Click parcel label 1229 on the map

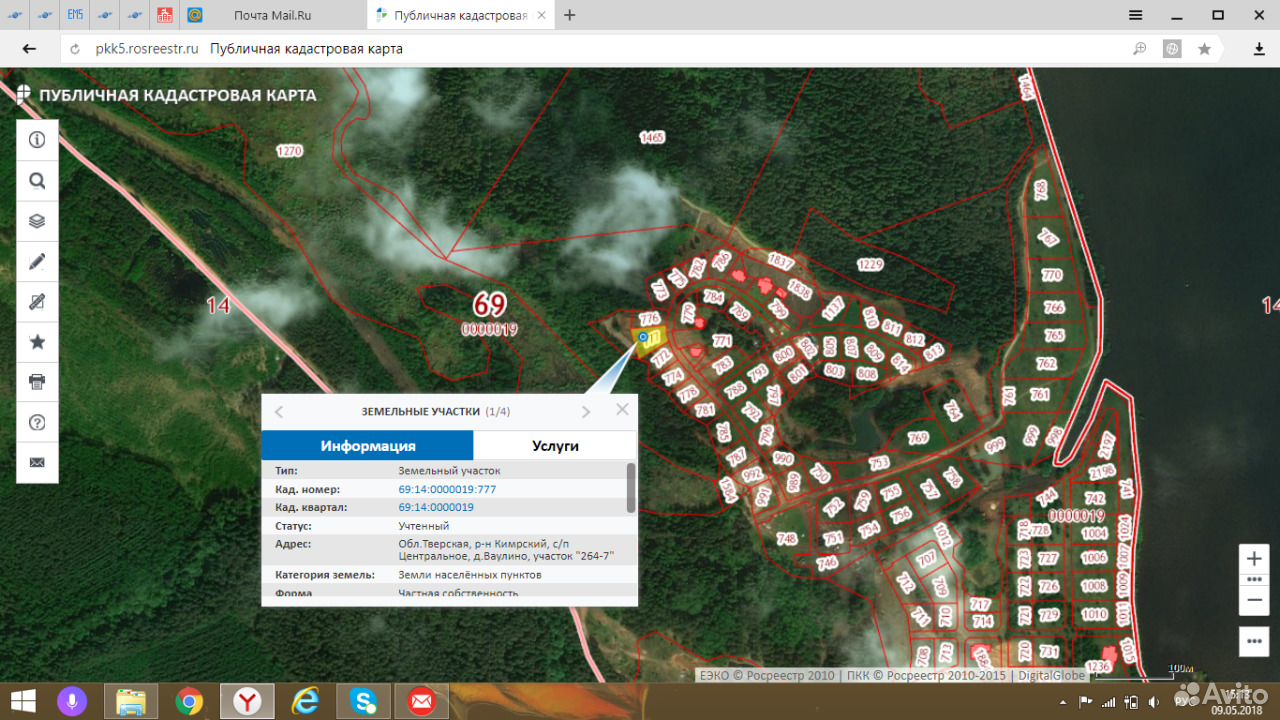point(871,264)
